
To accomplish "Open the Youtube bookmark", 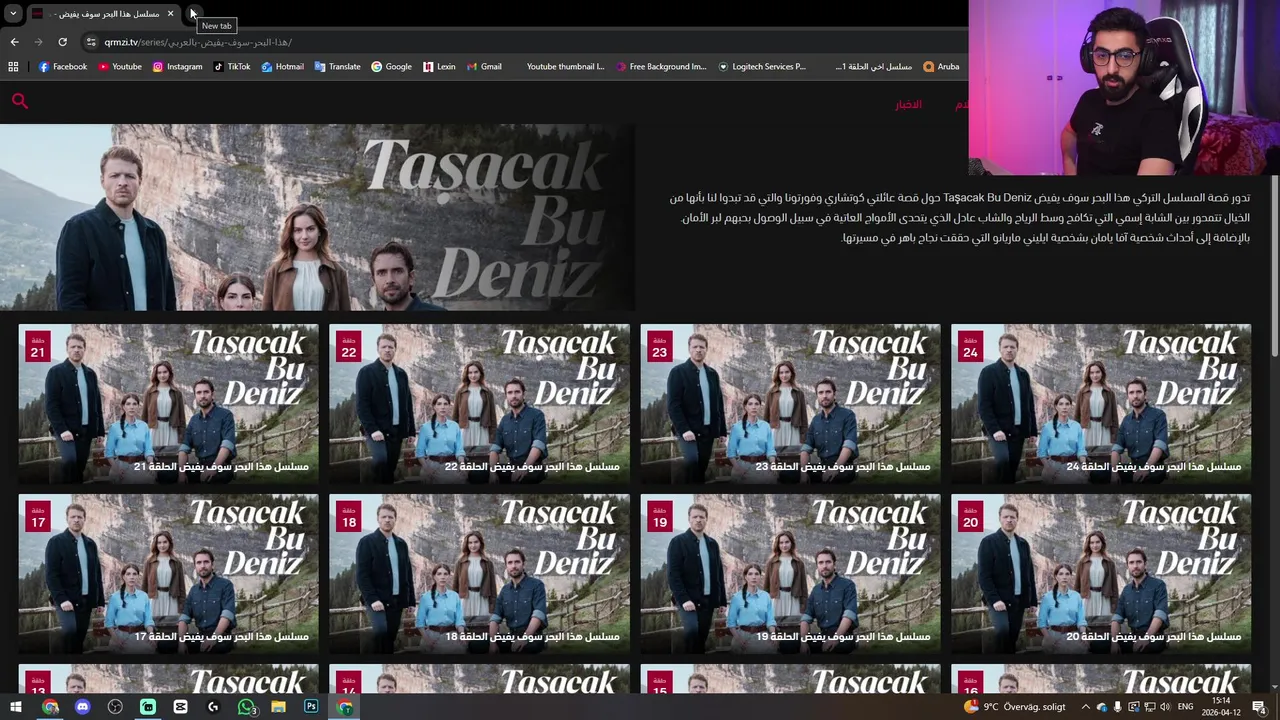I will pos(120,67).
